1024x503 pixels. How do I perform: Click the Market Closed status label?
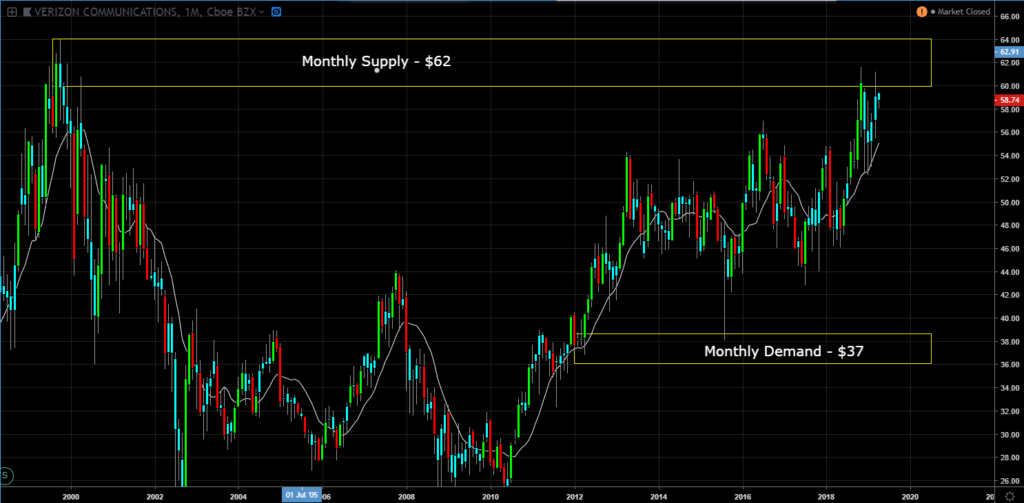[963, 12]
